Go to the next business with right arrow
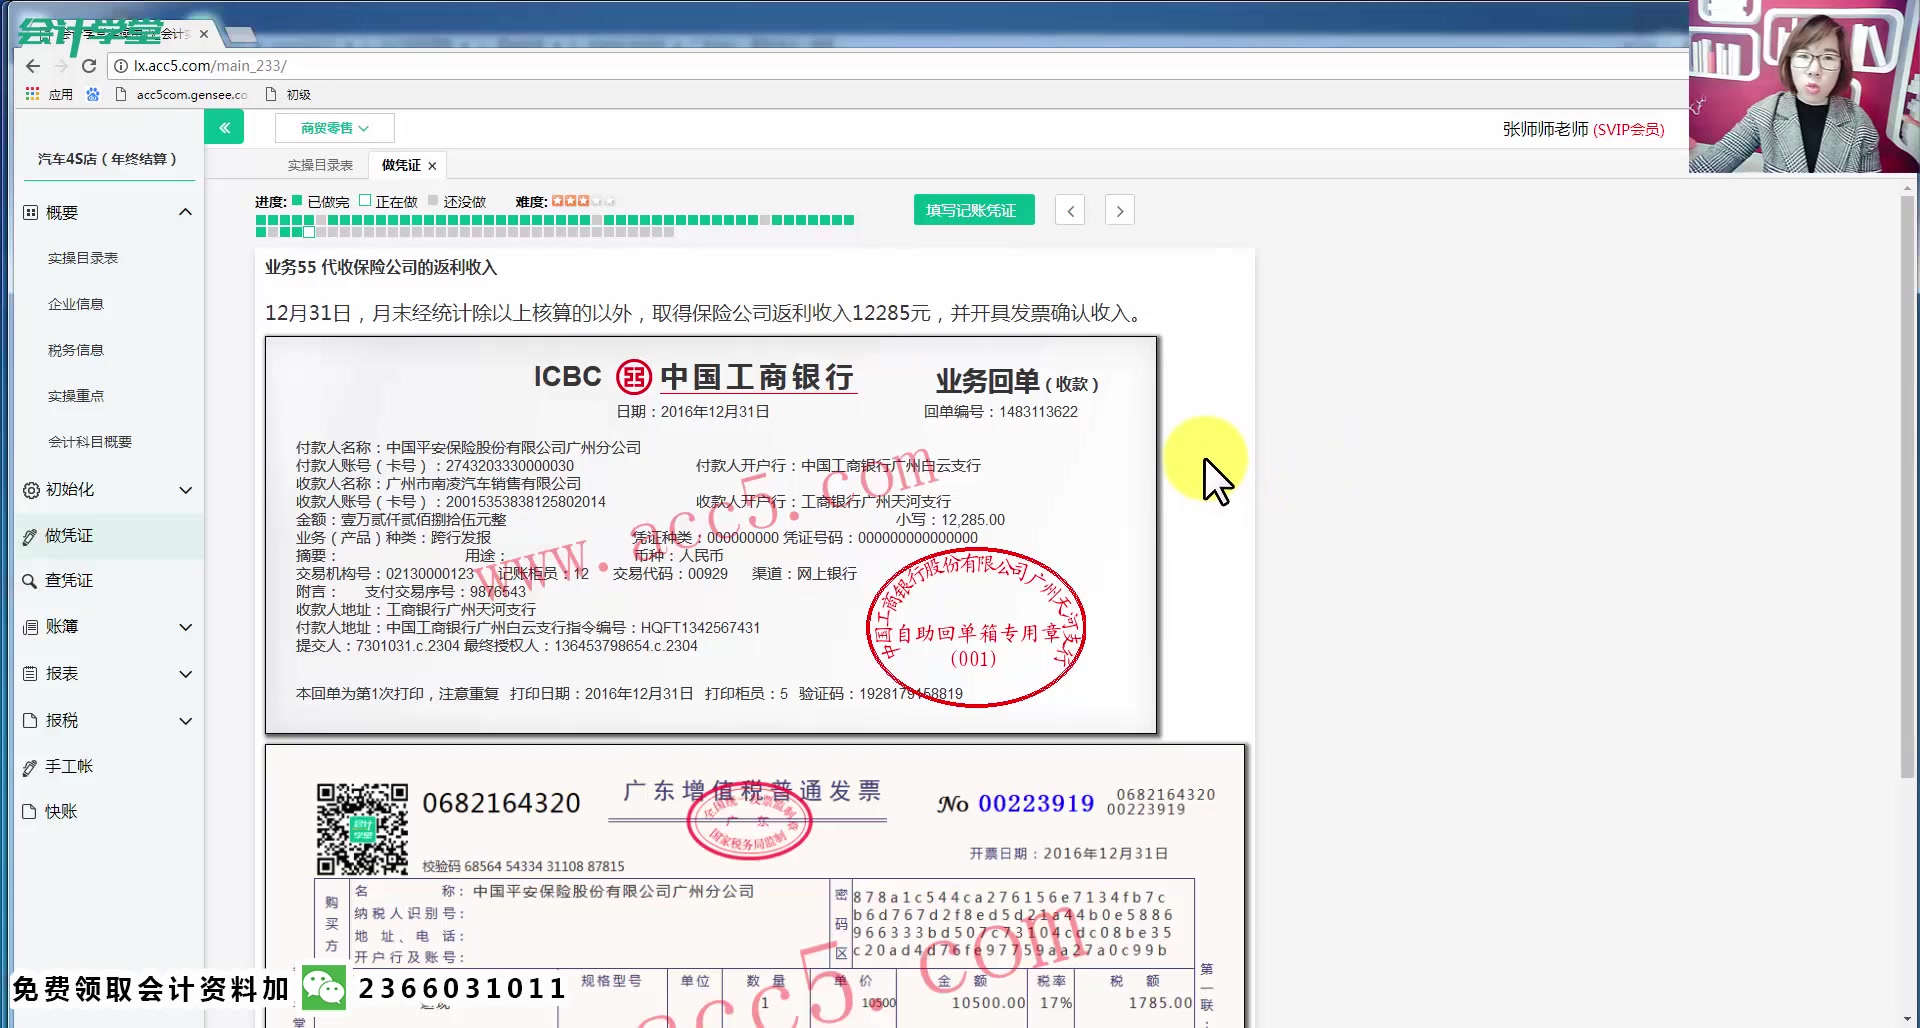This screenshot has height=1028, width=1920. pos(1120,211)
